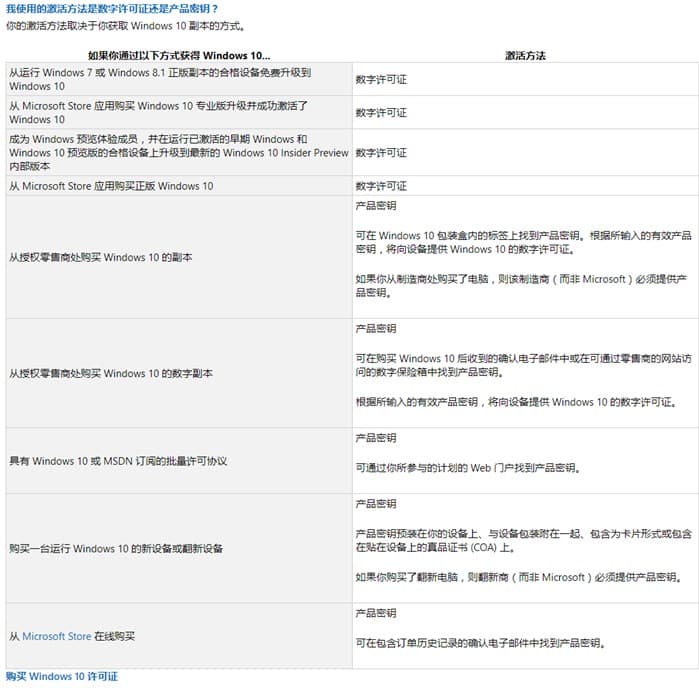The image size is (699, 688).
Task: Click the row 购买一台运行 Windows 10 的新设备或翻新设备
Action: [179, 548]
